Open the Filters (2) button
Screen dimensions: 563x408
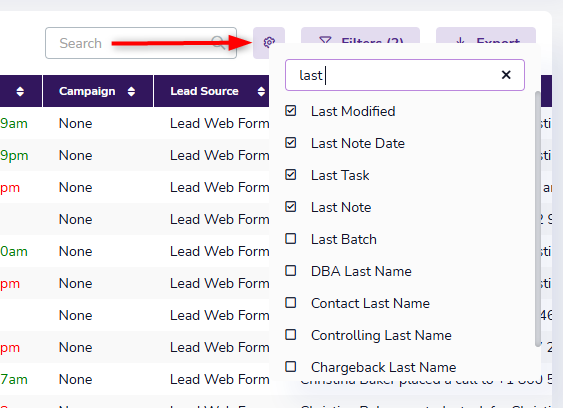click(360, 36)
